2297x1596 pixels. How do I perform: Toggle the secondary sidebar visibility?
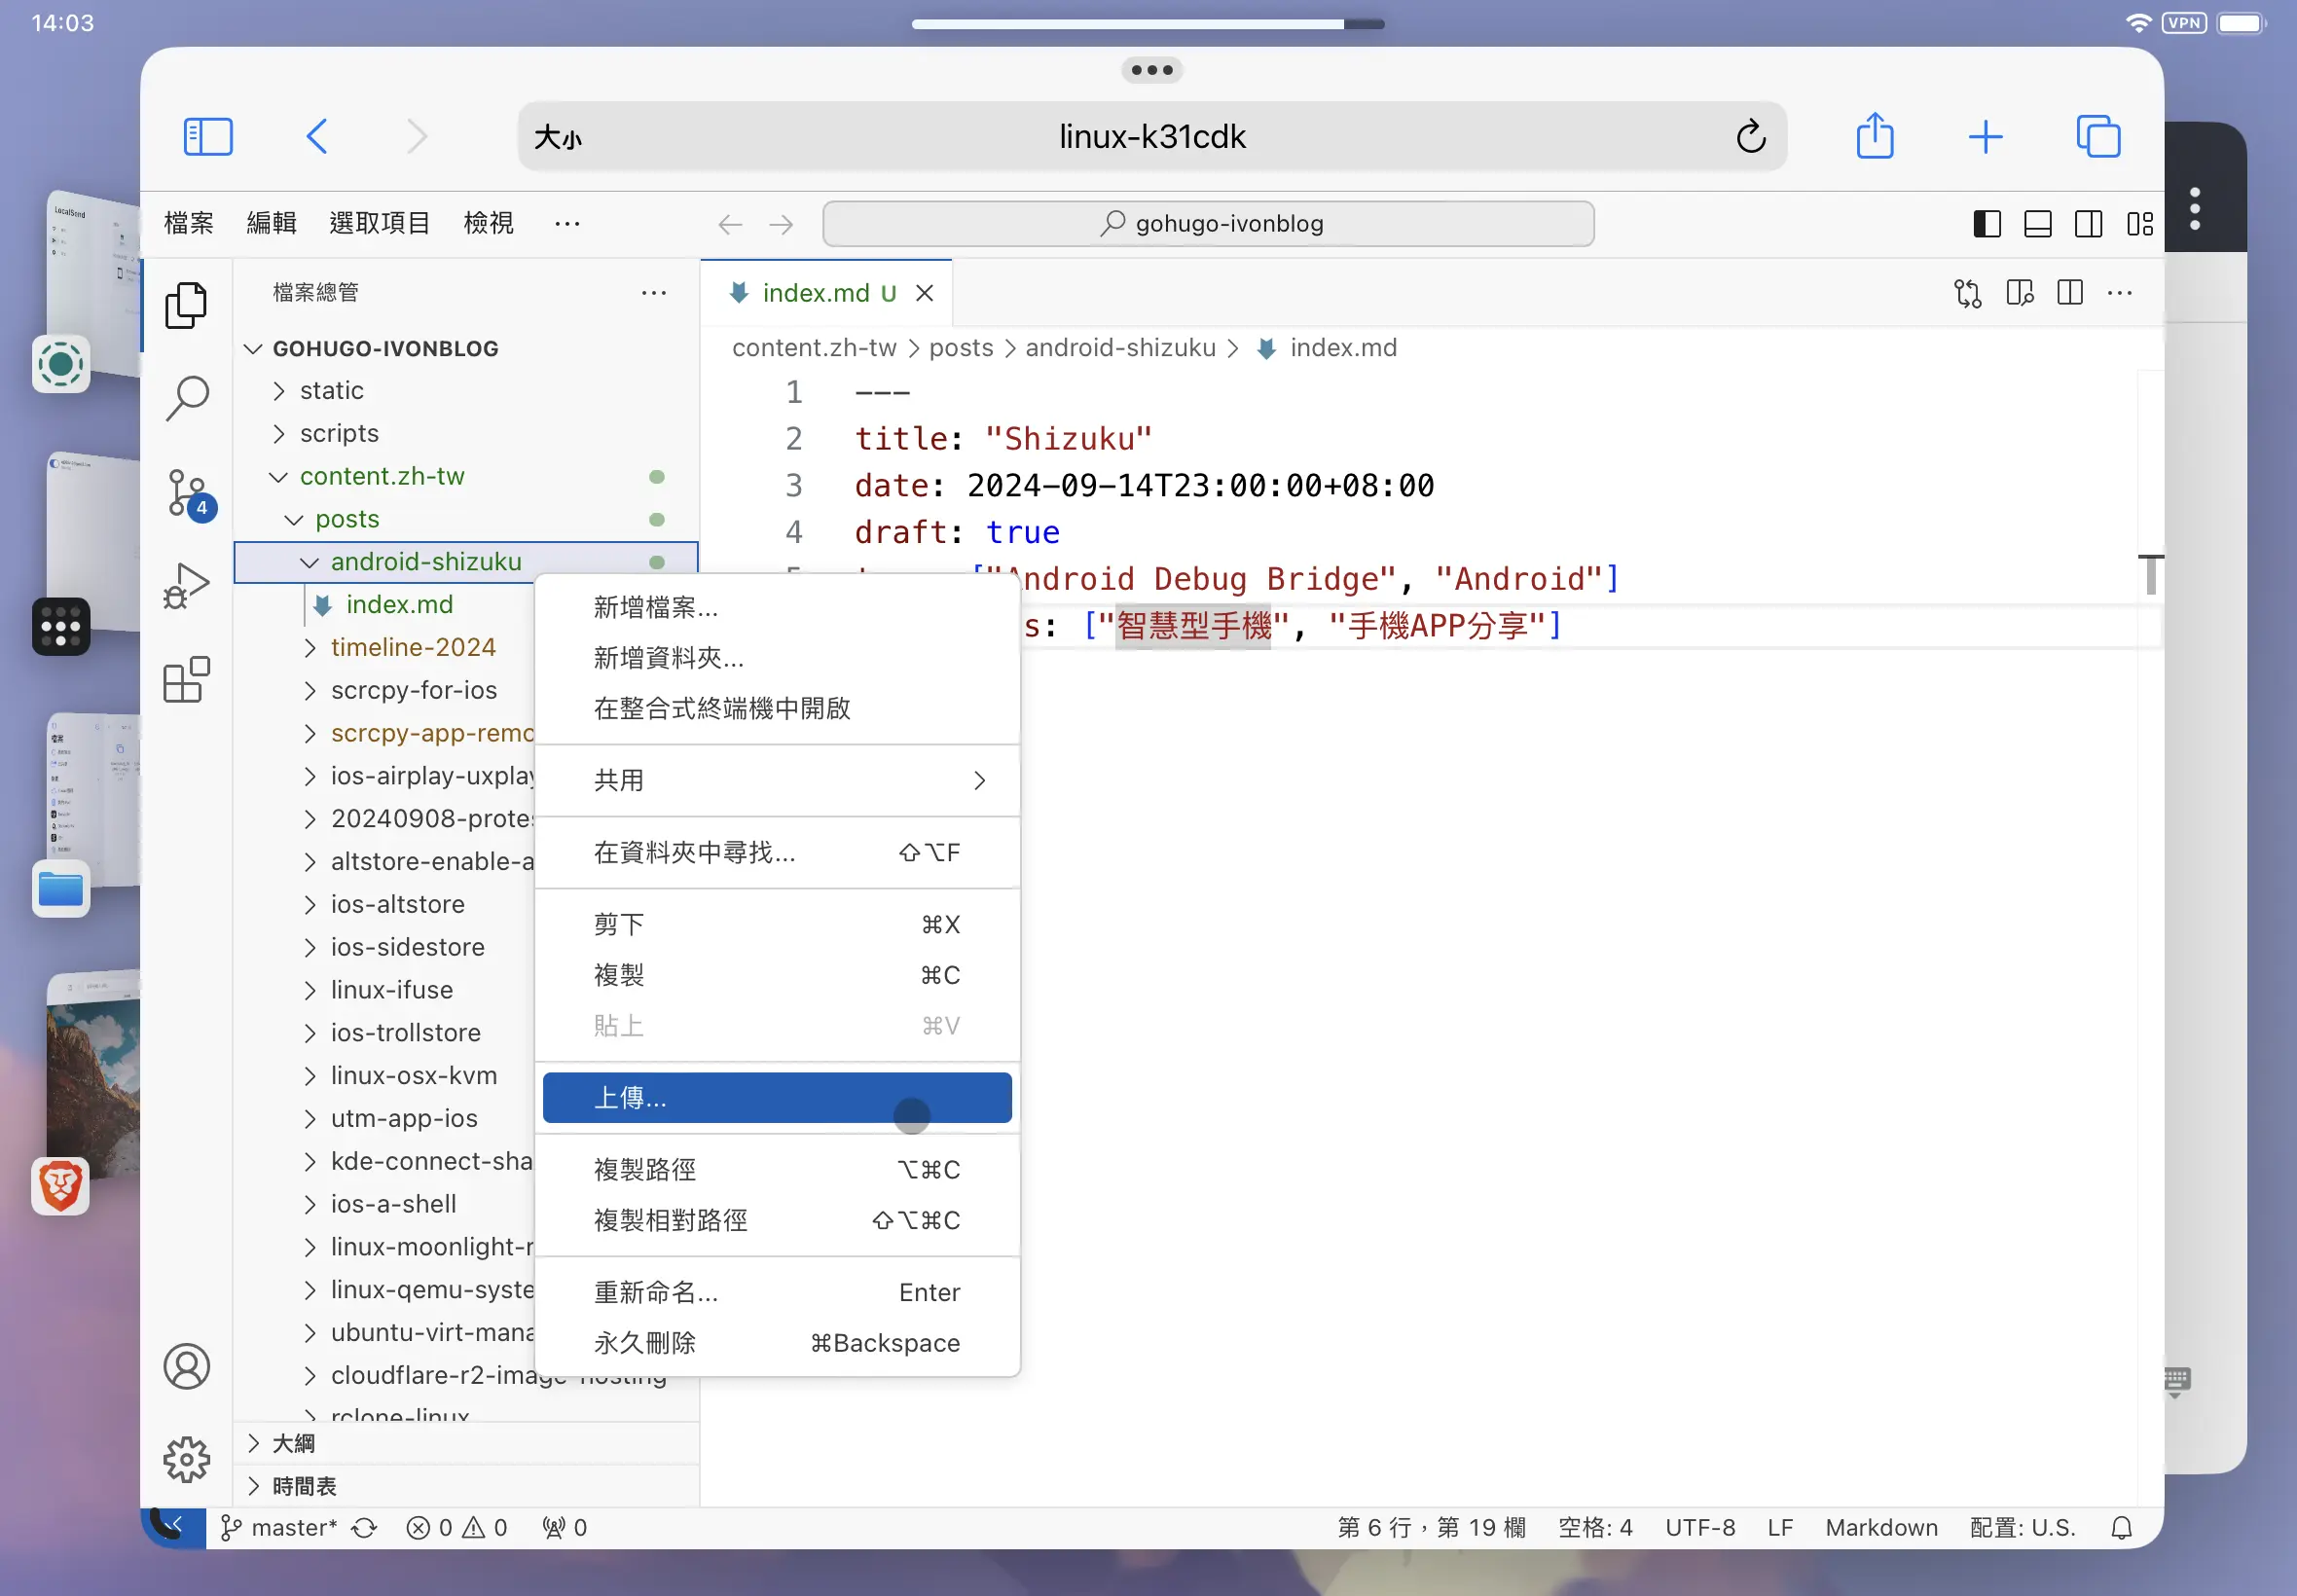click(2088, 224)
